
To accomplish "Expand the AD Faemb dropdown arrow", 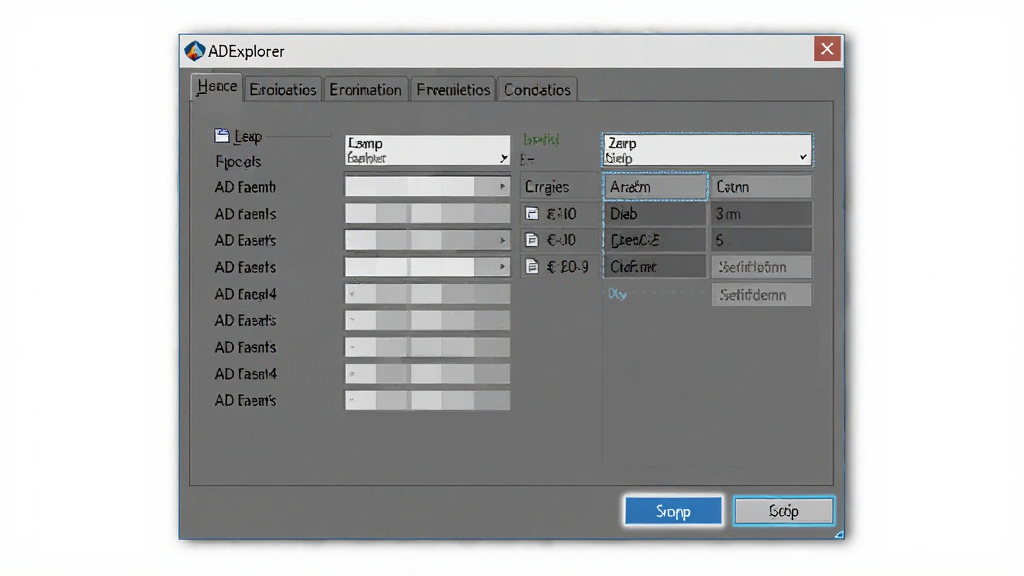I will (502, 187).
